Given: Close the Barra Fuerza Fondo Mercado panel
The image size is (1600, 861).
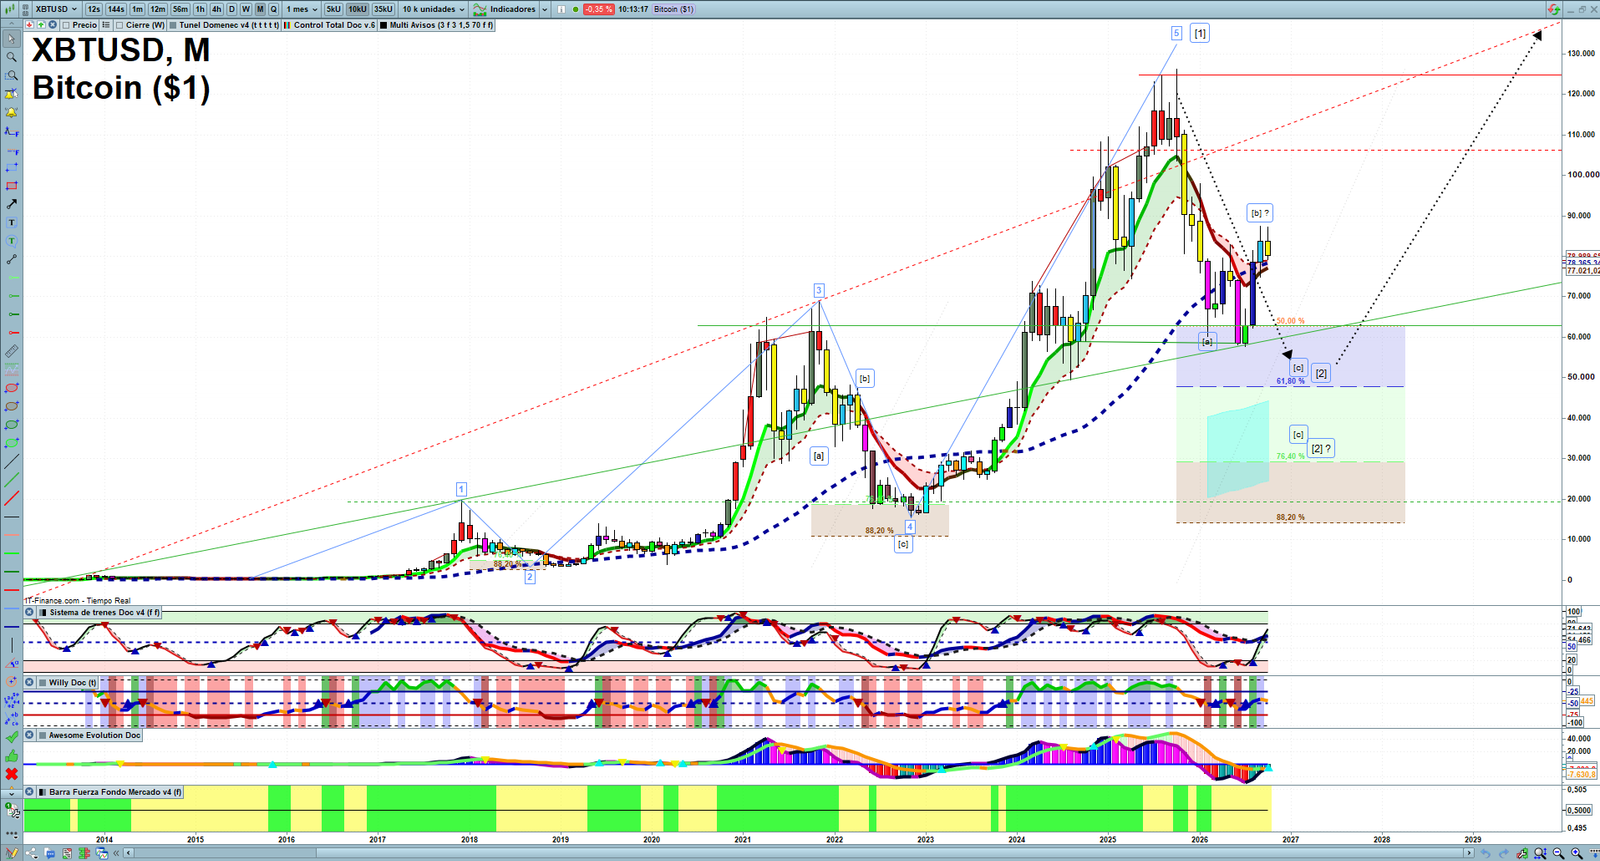Looking at the screenshot, I should coord(29,792).
